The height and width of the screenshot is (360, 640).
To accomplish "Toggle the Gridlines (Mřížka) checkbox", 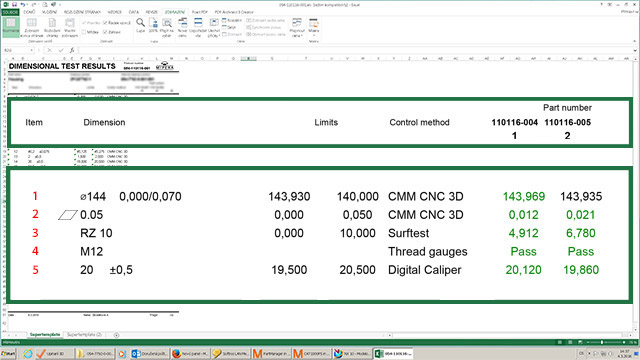I will tap(91, 32).
